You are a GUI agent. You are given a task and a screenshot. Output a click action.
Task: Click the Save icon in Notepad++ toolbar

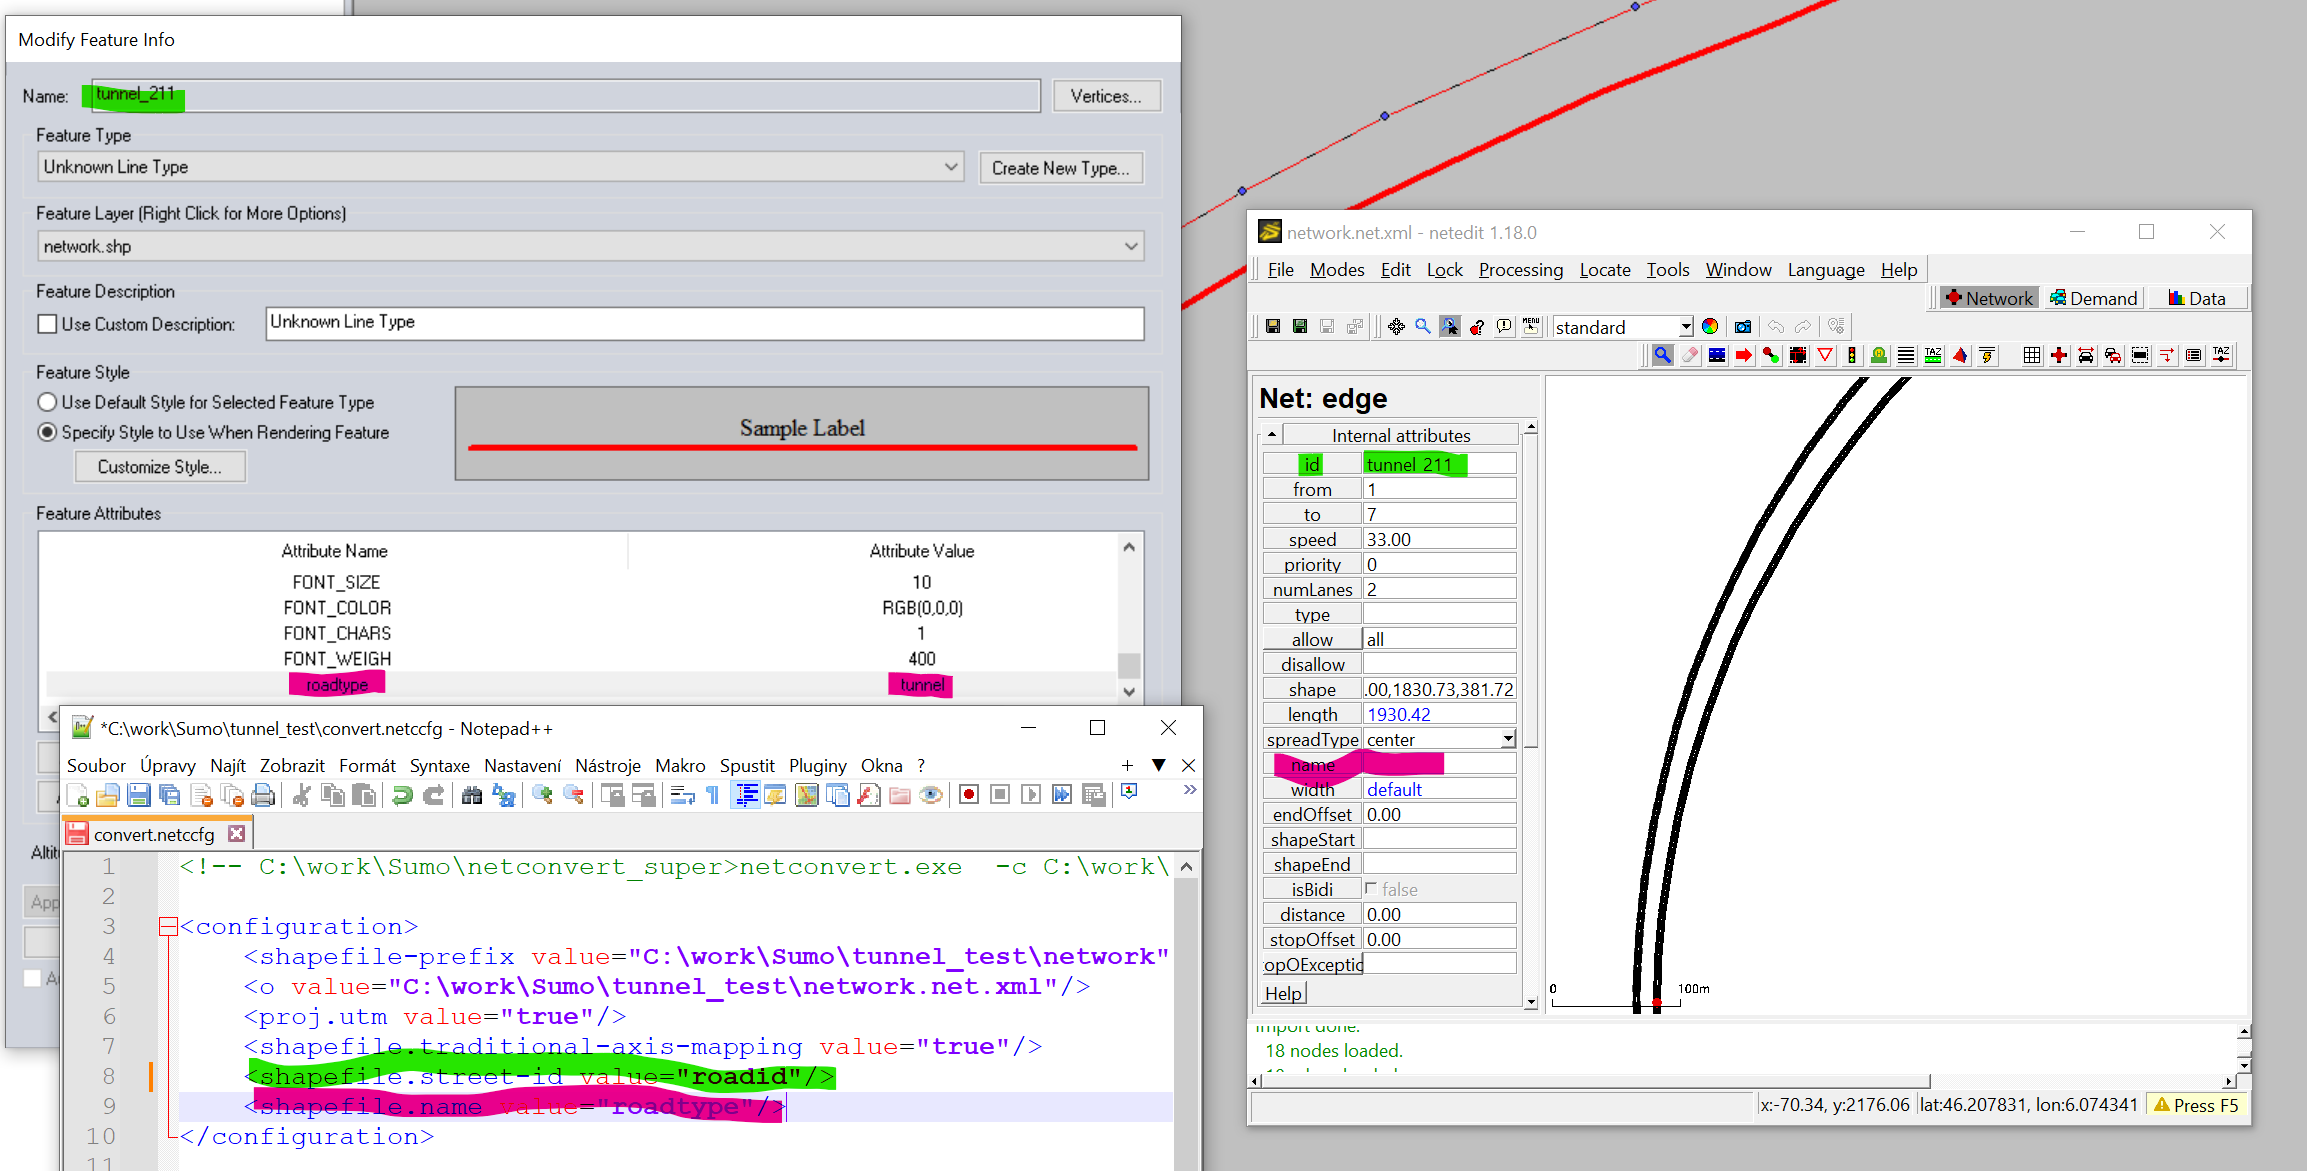(139, 795)
